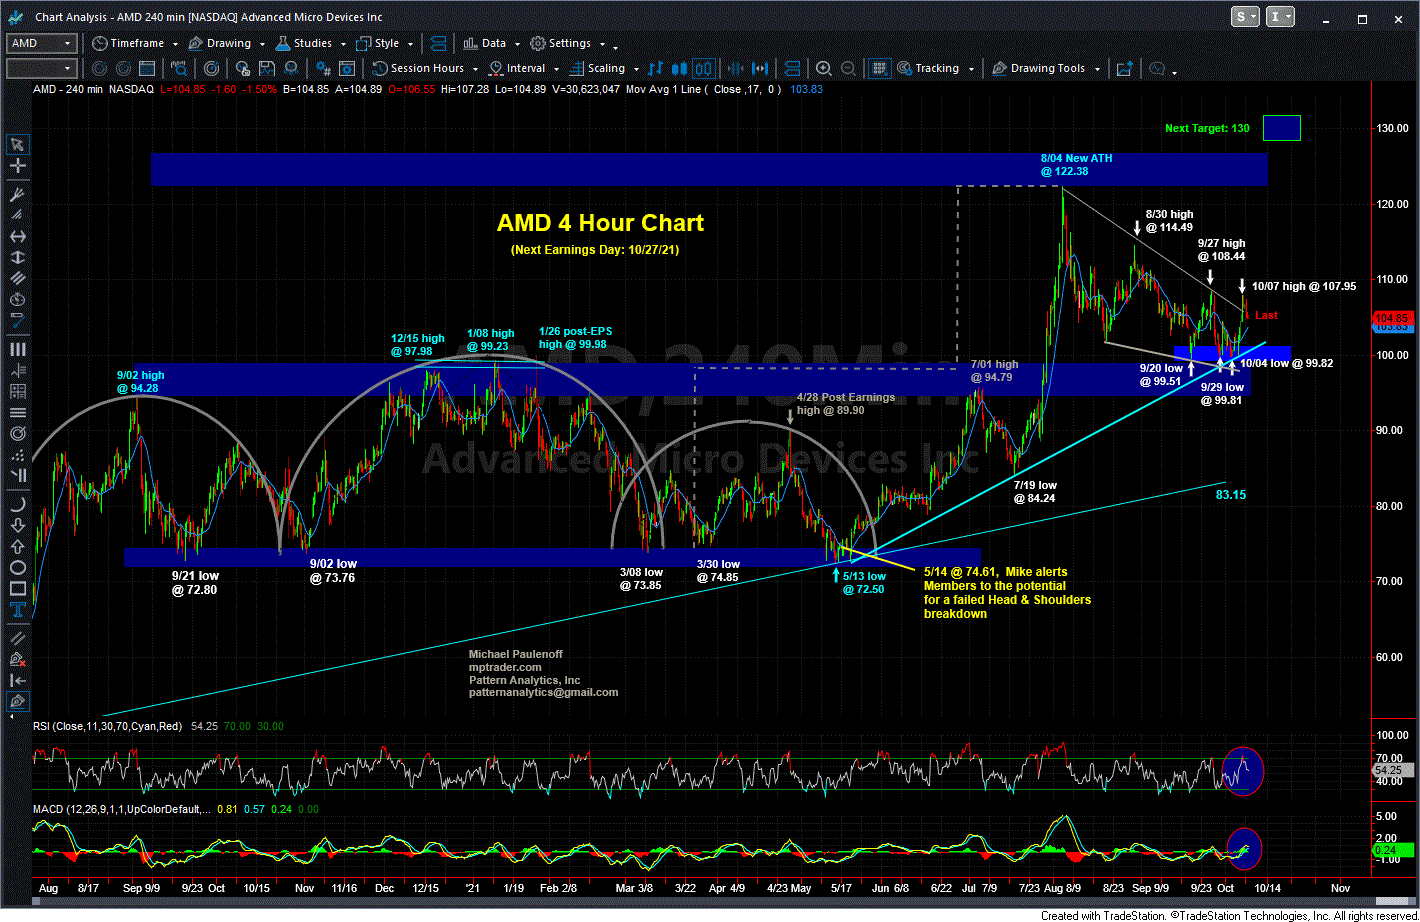Click the window linking icon beside Style
The height and width of the screenshot is (922, 1420).
click(x=438, y=43)
